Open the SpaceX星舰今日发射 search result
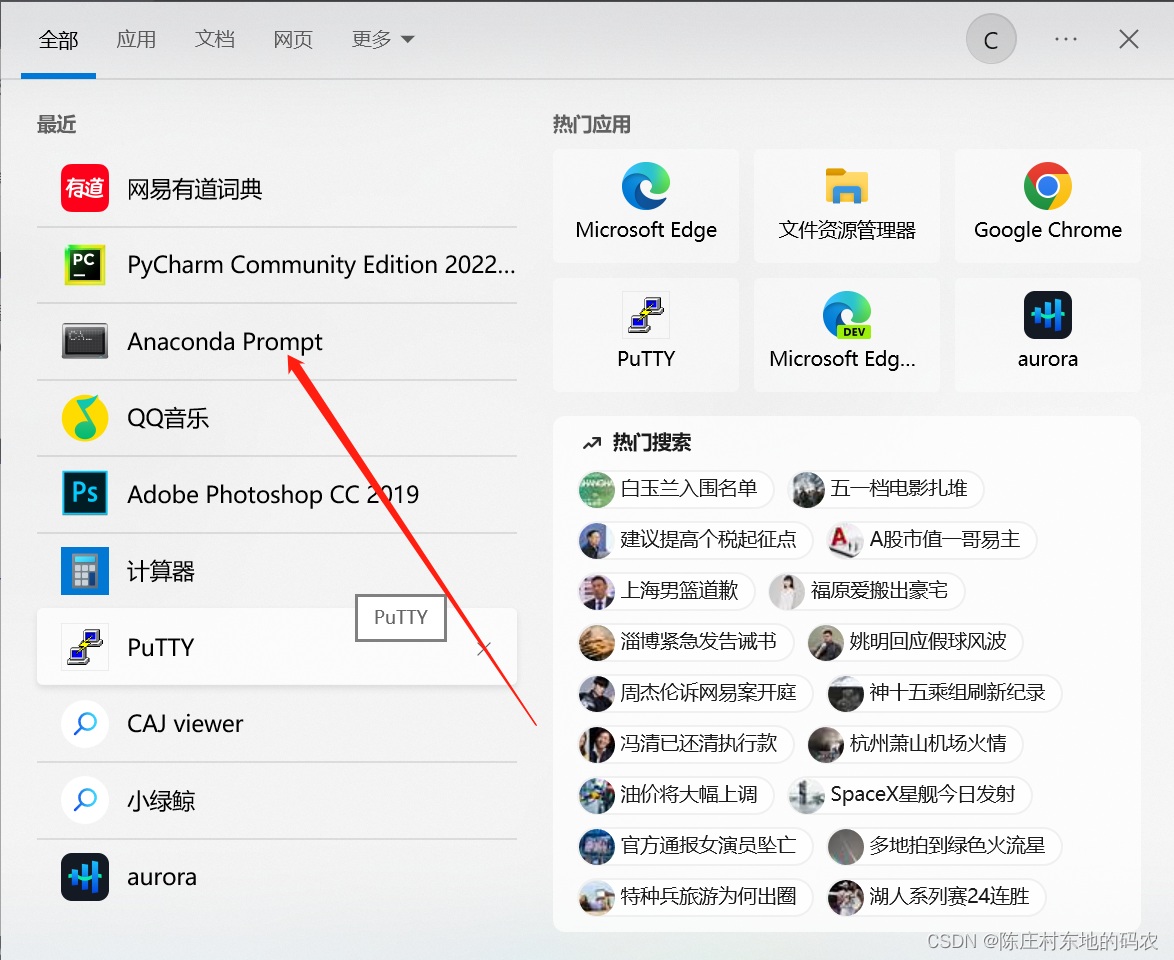 tap(908, 795)
